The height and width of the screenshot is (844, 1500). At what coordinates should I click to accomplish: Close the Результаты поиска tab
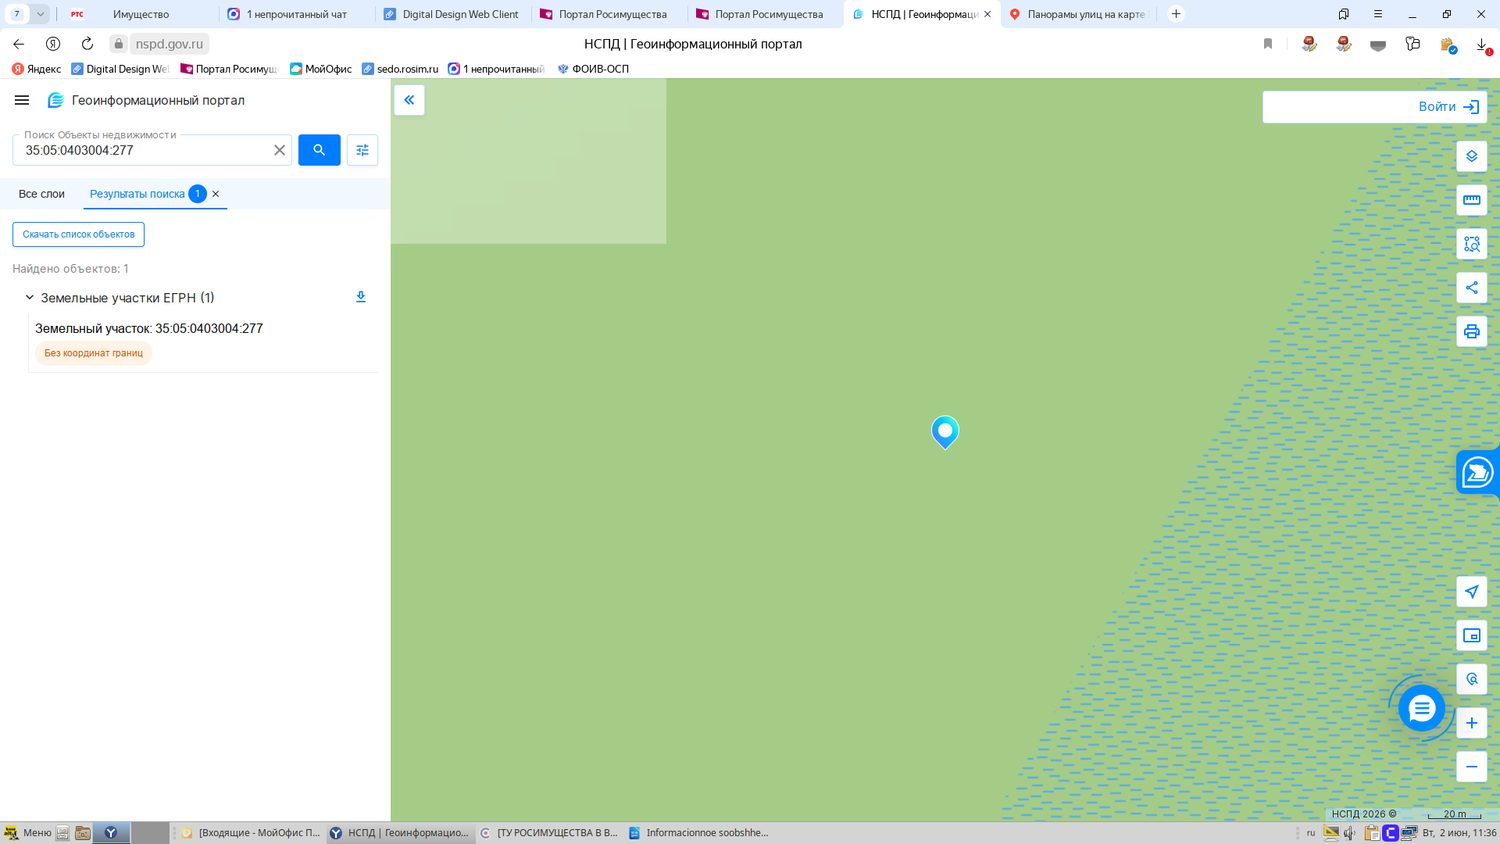[216, 194]
